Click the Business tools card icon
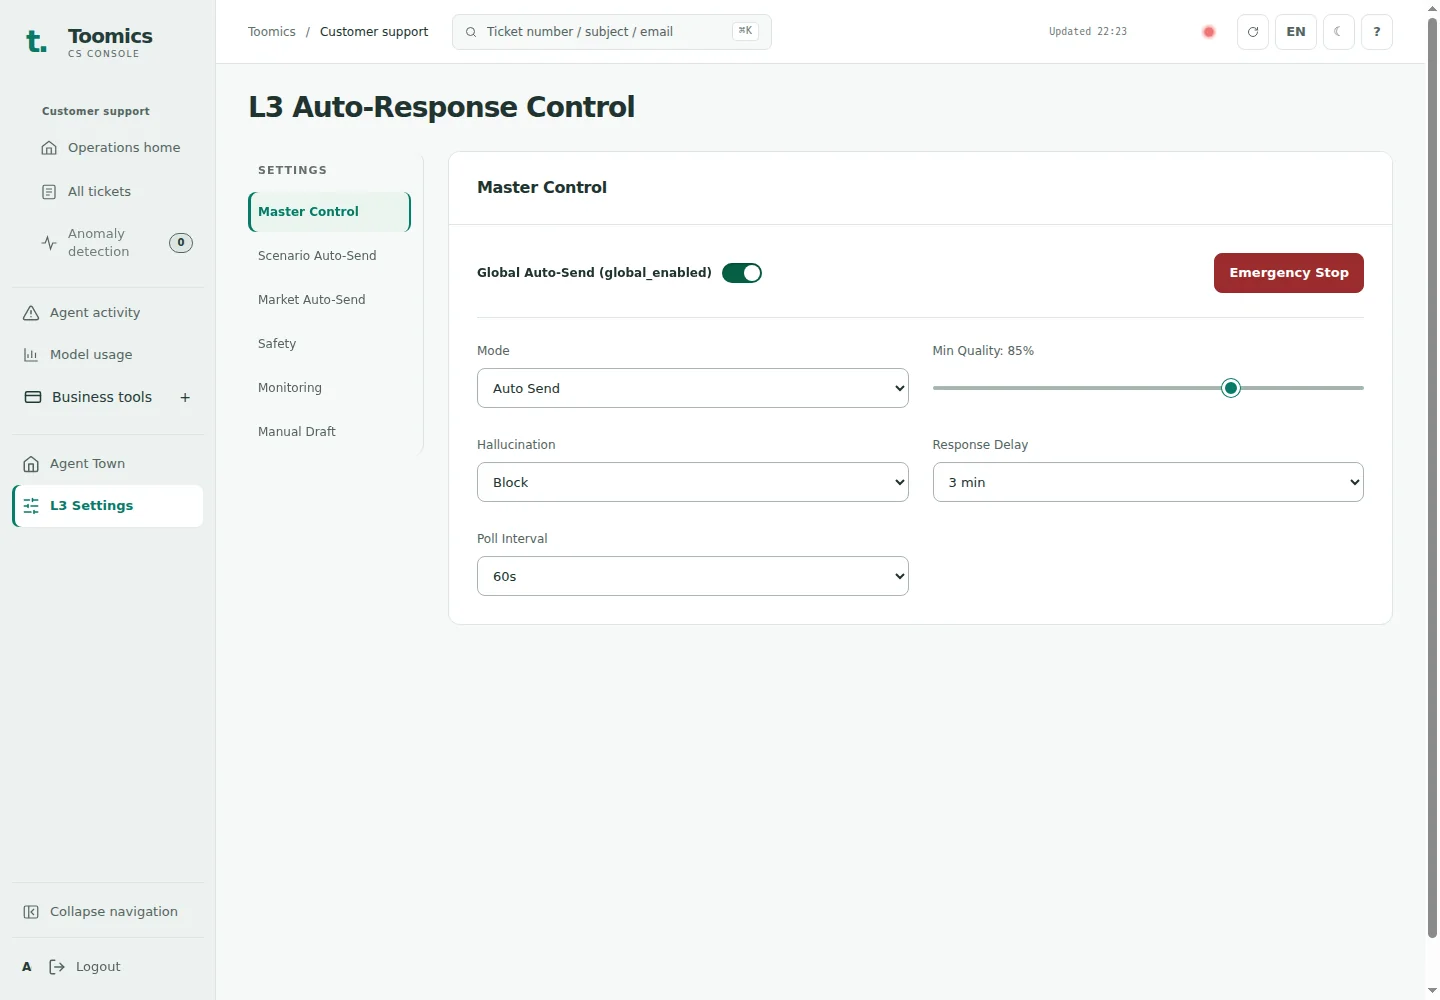This screenshot has width=1440, height=1000. click(33, 397)
